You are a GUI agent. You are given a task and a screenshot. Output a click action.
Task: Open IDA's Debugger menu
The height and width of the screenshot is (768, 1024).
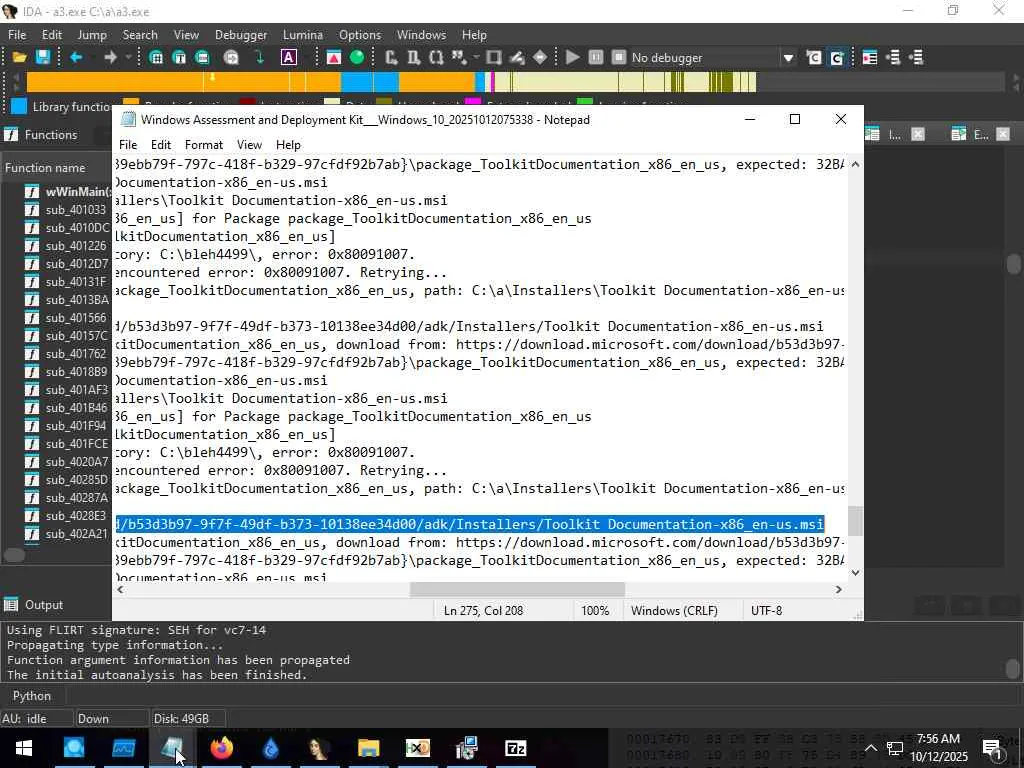point(241,35)
